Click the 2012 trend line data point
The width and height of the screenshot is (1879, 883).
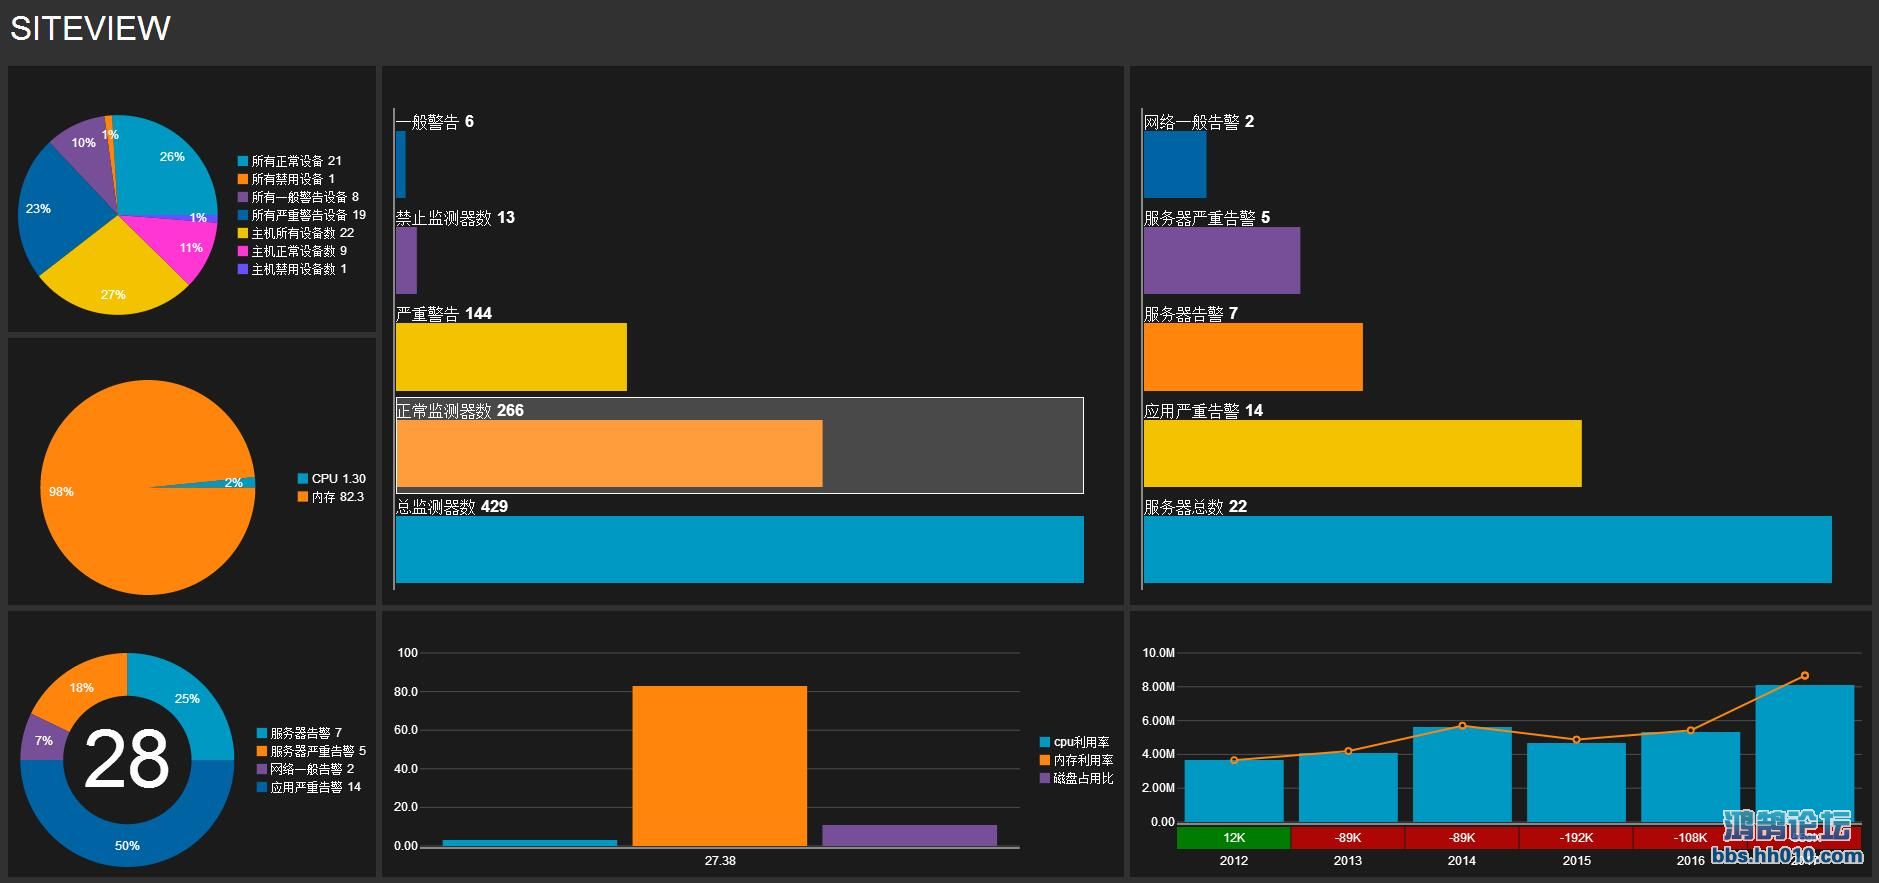tap(1234, 760)
